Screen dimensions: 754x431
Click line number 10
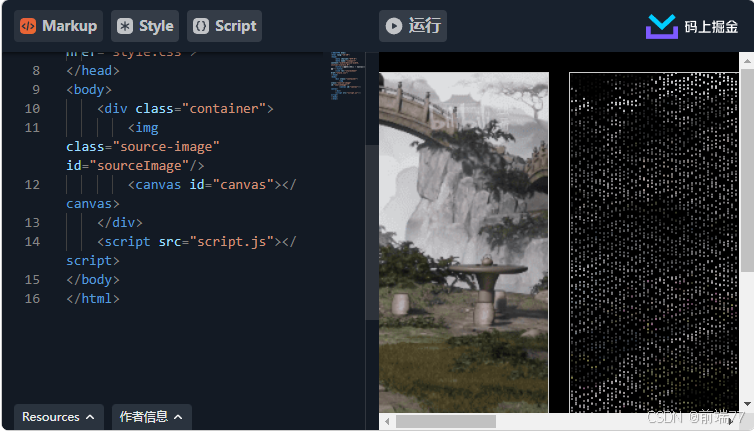tap(32, 109)
